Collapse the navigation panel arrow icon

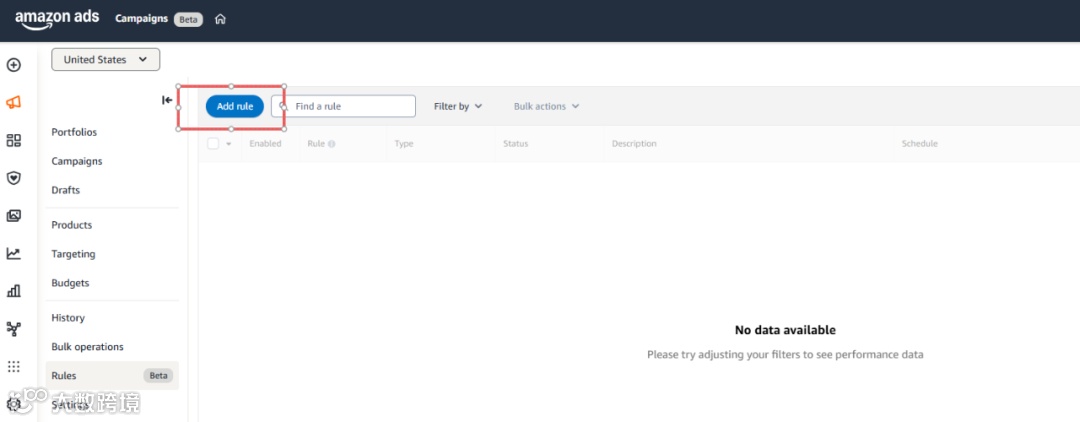[x=167, y=100]
